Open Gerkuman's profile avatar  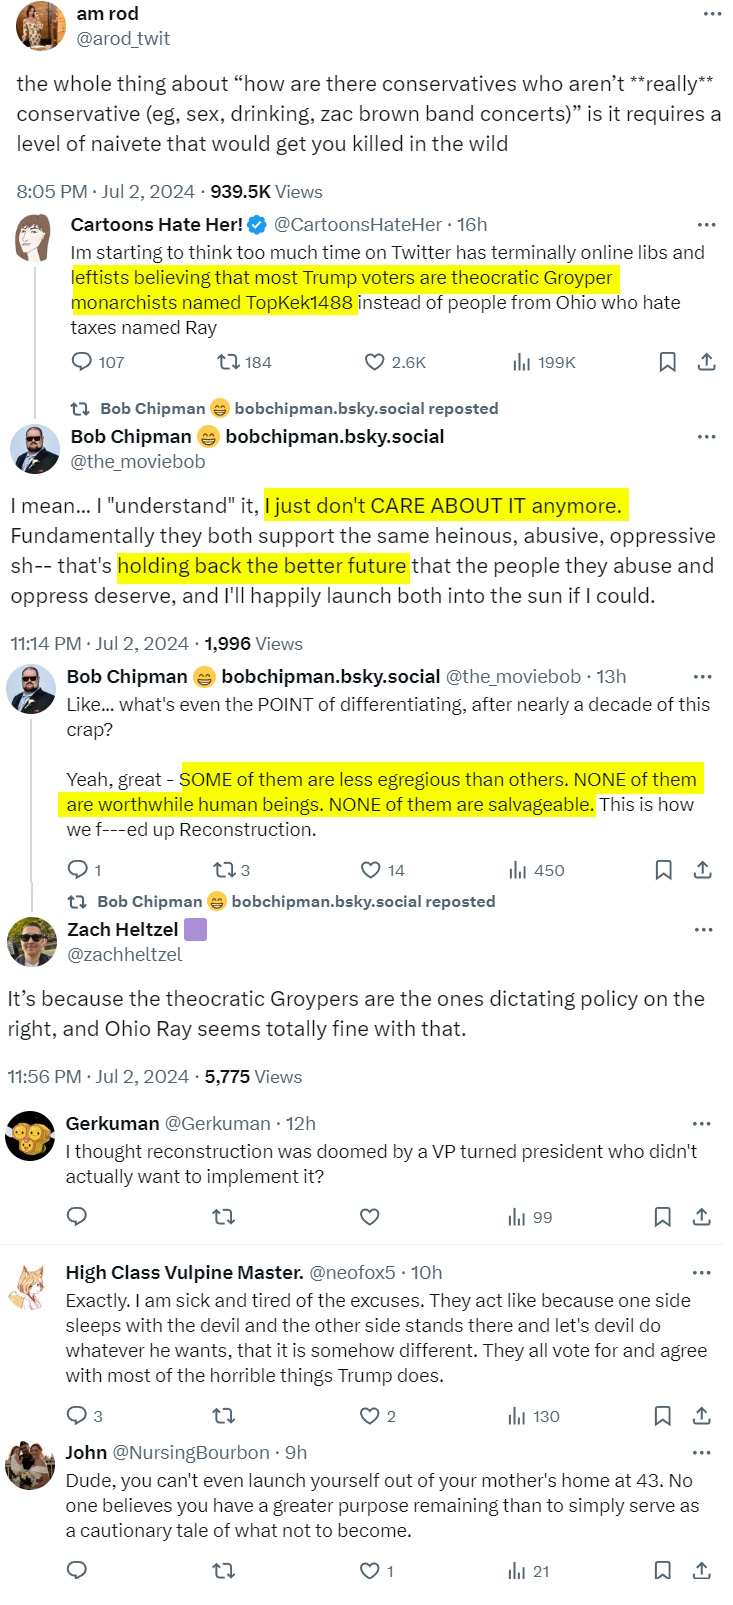pos(30,1136)
